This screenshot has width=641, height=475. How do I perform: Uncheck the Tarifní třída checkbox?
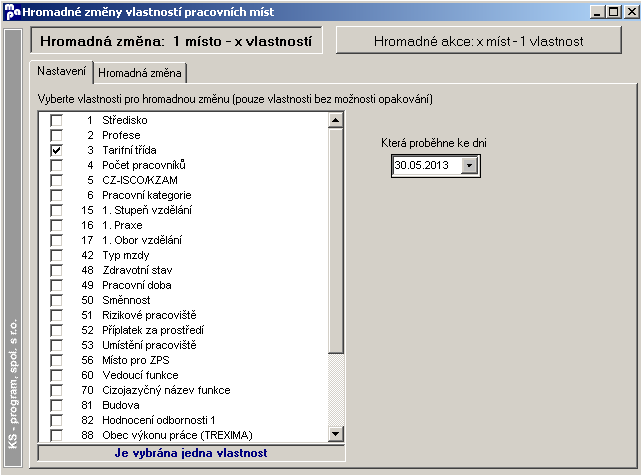[x=56, y=150]
